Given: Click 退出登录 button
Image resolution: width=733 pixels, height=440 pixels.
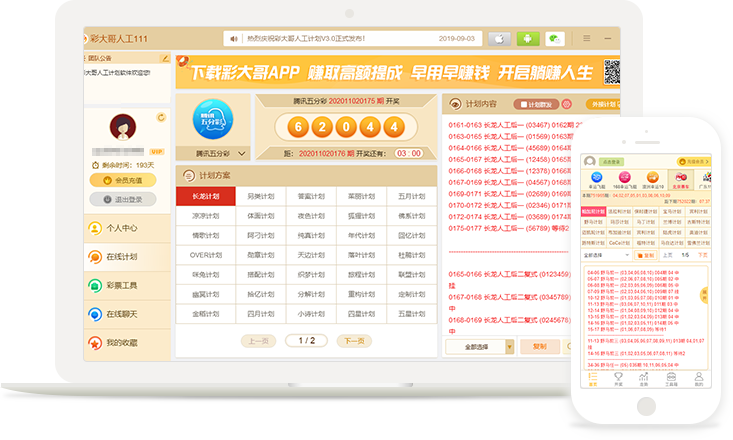Looking at the screenshot, I should (123, 199).
